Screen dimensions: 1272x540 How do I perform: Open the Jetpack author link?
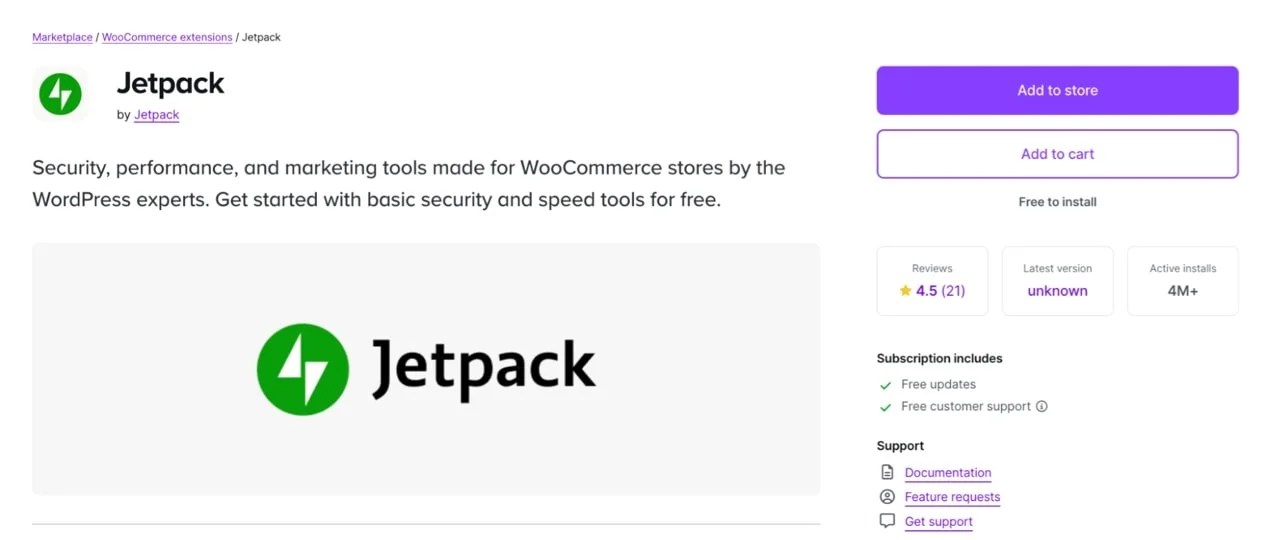[x=156, y=115]
